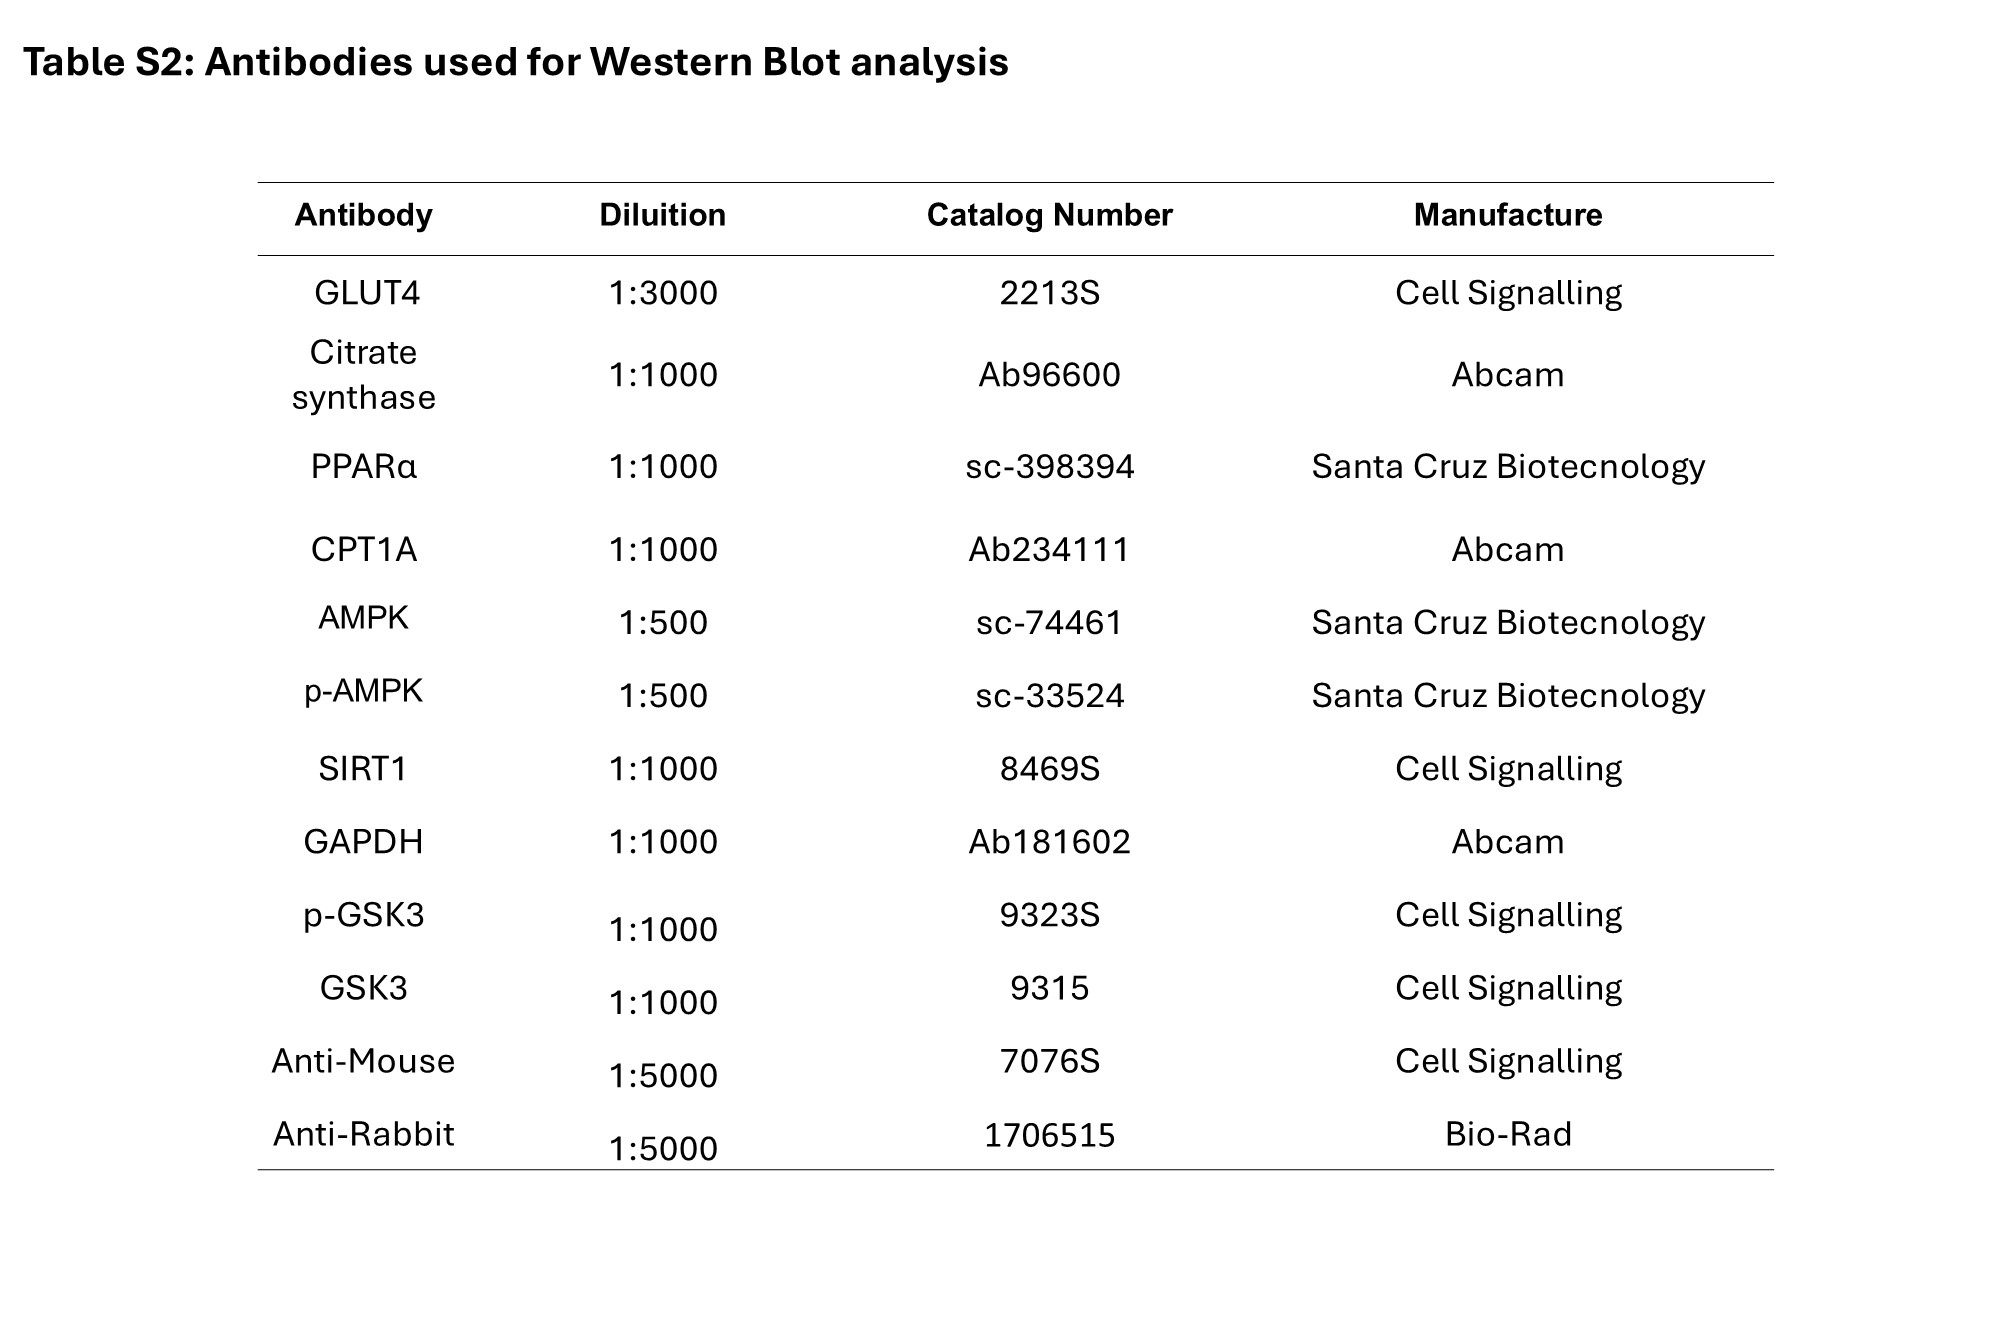
Task: Select the PPARα antibody cell
Action: click(364, 466)
